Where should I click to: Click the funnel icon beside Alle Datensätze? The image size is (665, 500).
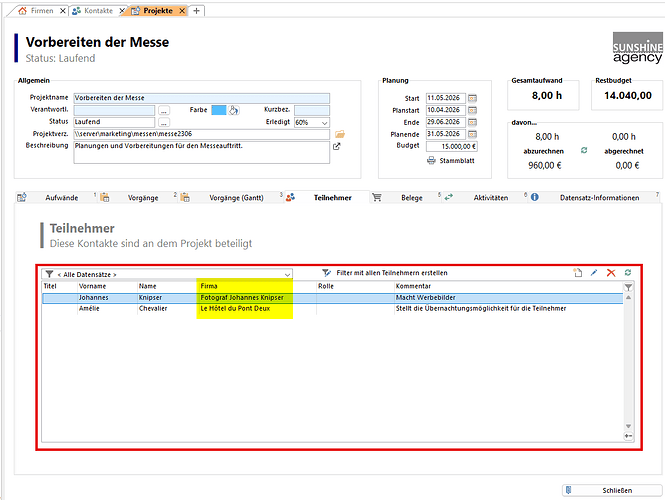[49, 274]
